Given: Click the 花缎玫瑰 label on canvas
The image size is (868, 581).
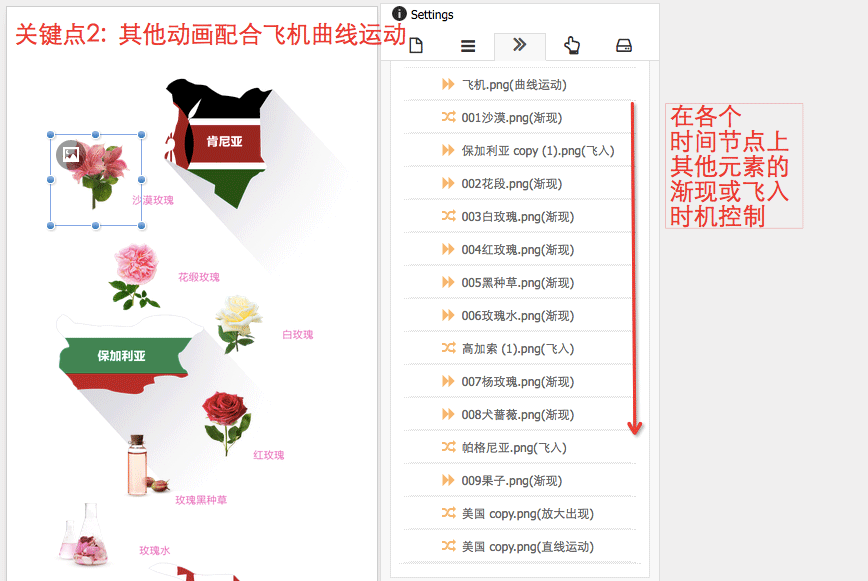Looking at the screenshot, I should tap(199, 277).
